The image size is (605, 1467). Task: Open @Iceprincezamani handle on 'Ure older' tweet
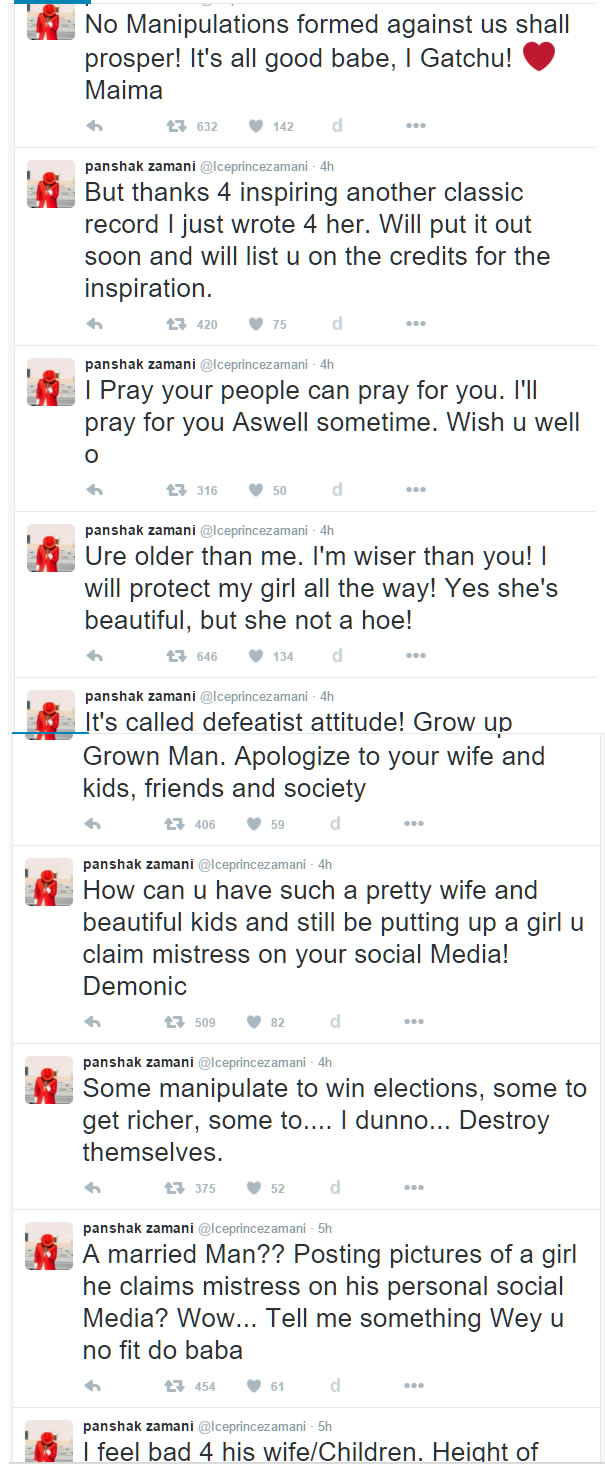[256, 530]
